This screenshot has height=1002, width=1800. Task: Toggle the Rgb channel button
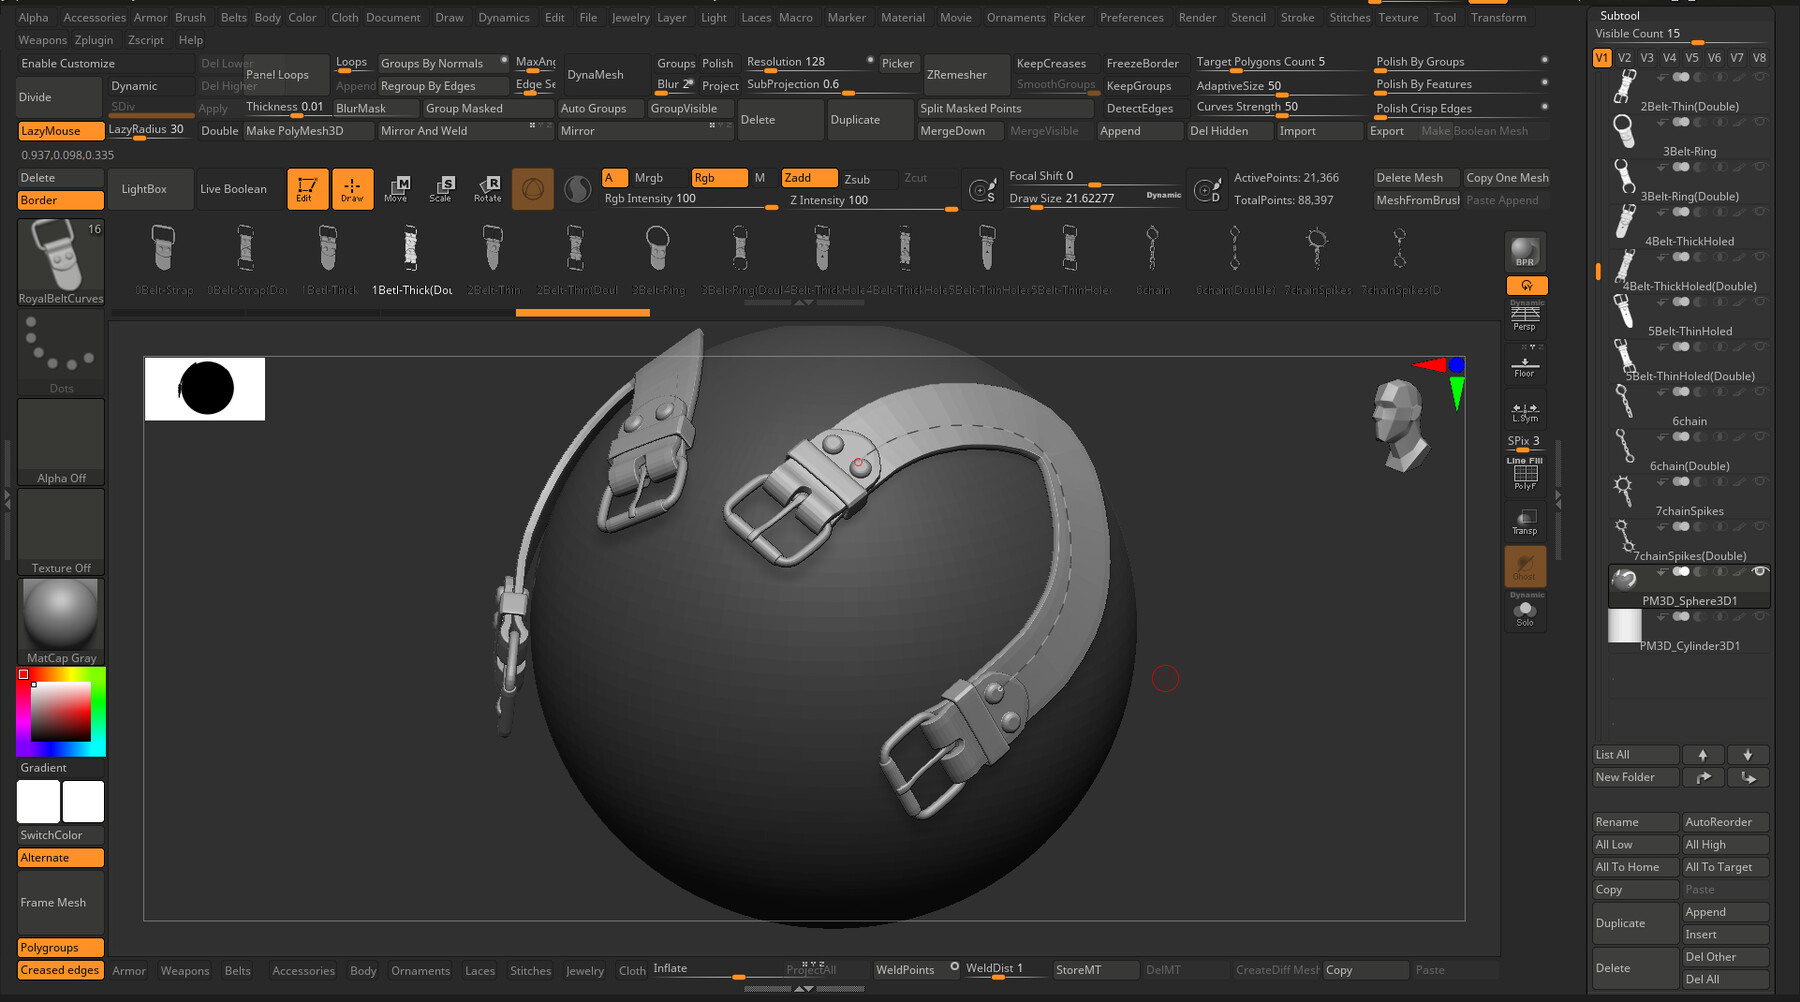click(x=719, y=178)
